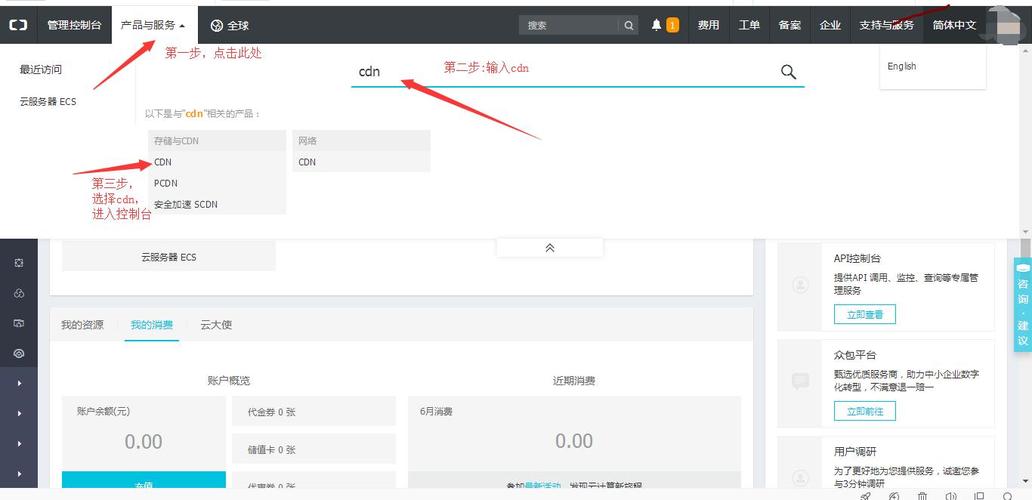Click the top bar 搜索 input field
Screen dimensions: 1032x500
(x=569, y=26)
